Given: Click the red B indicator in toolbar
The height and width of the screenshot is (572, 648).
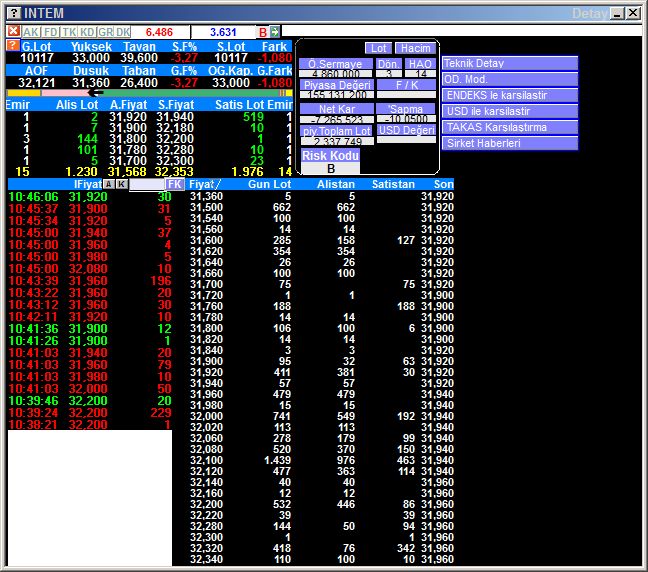Looking at the screenshot, I should click(263, 32).
